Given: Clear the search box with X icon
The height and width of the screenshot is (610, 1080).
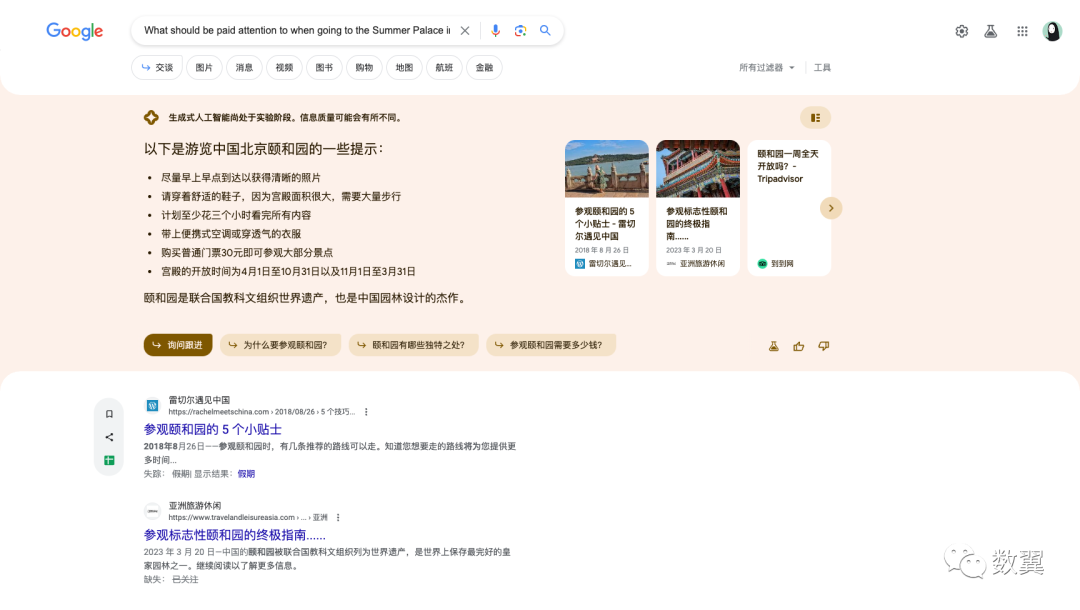Looking at the screenshot, I should (465, 30).
